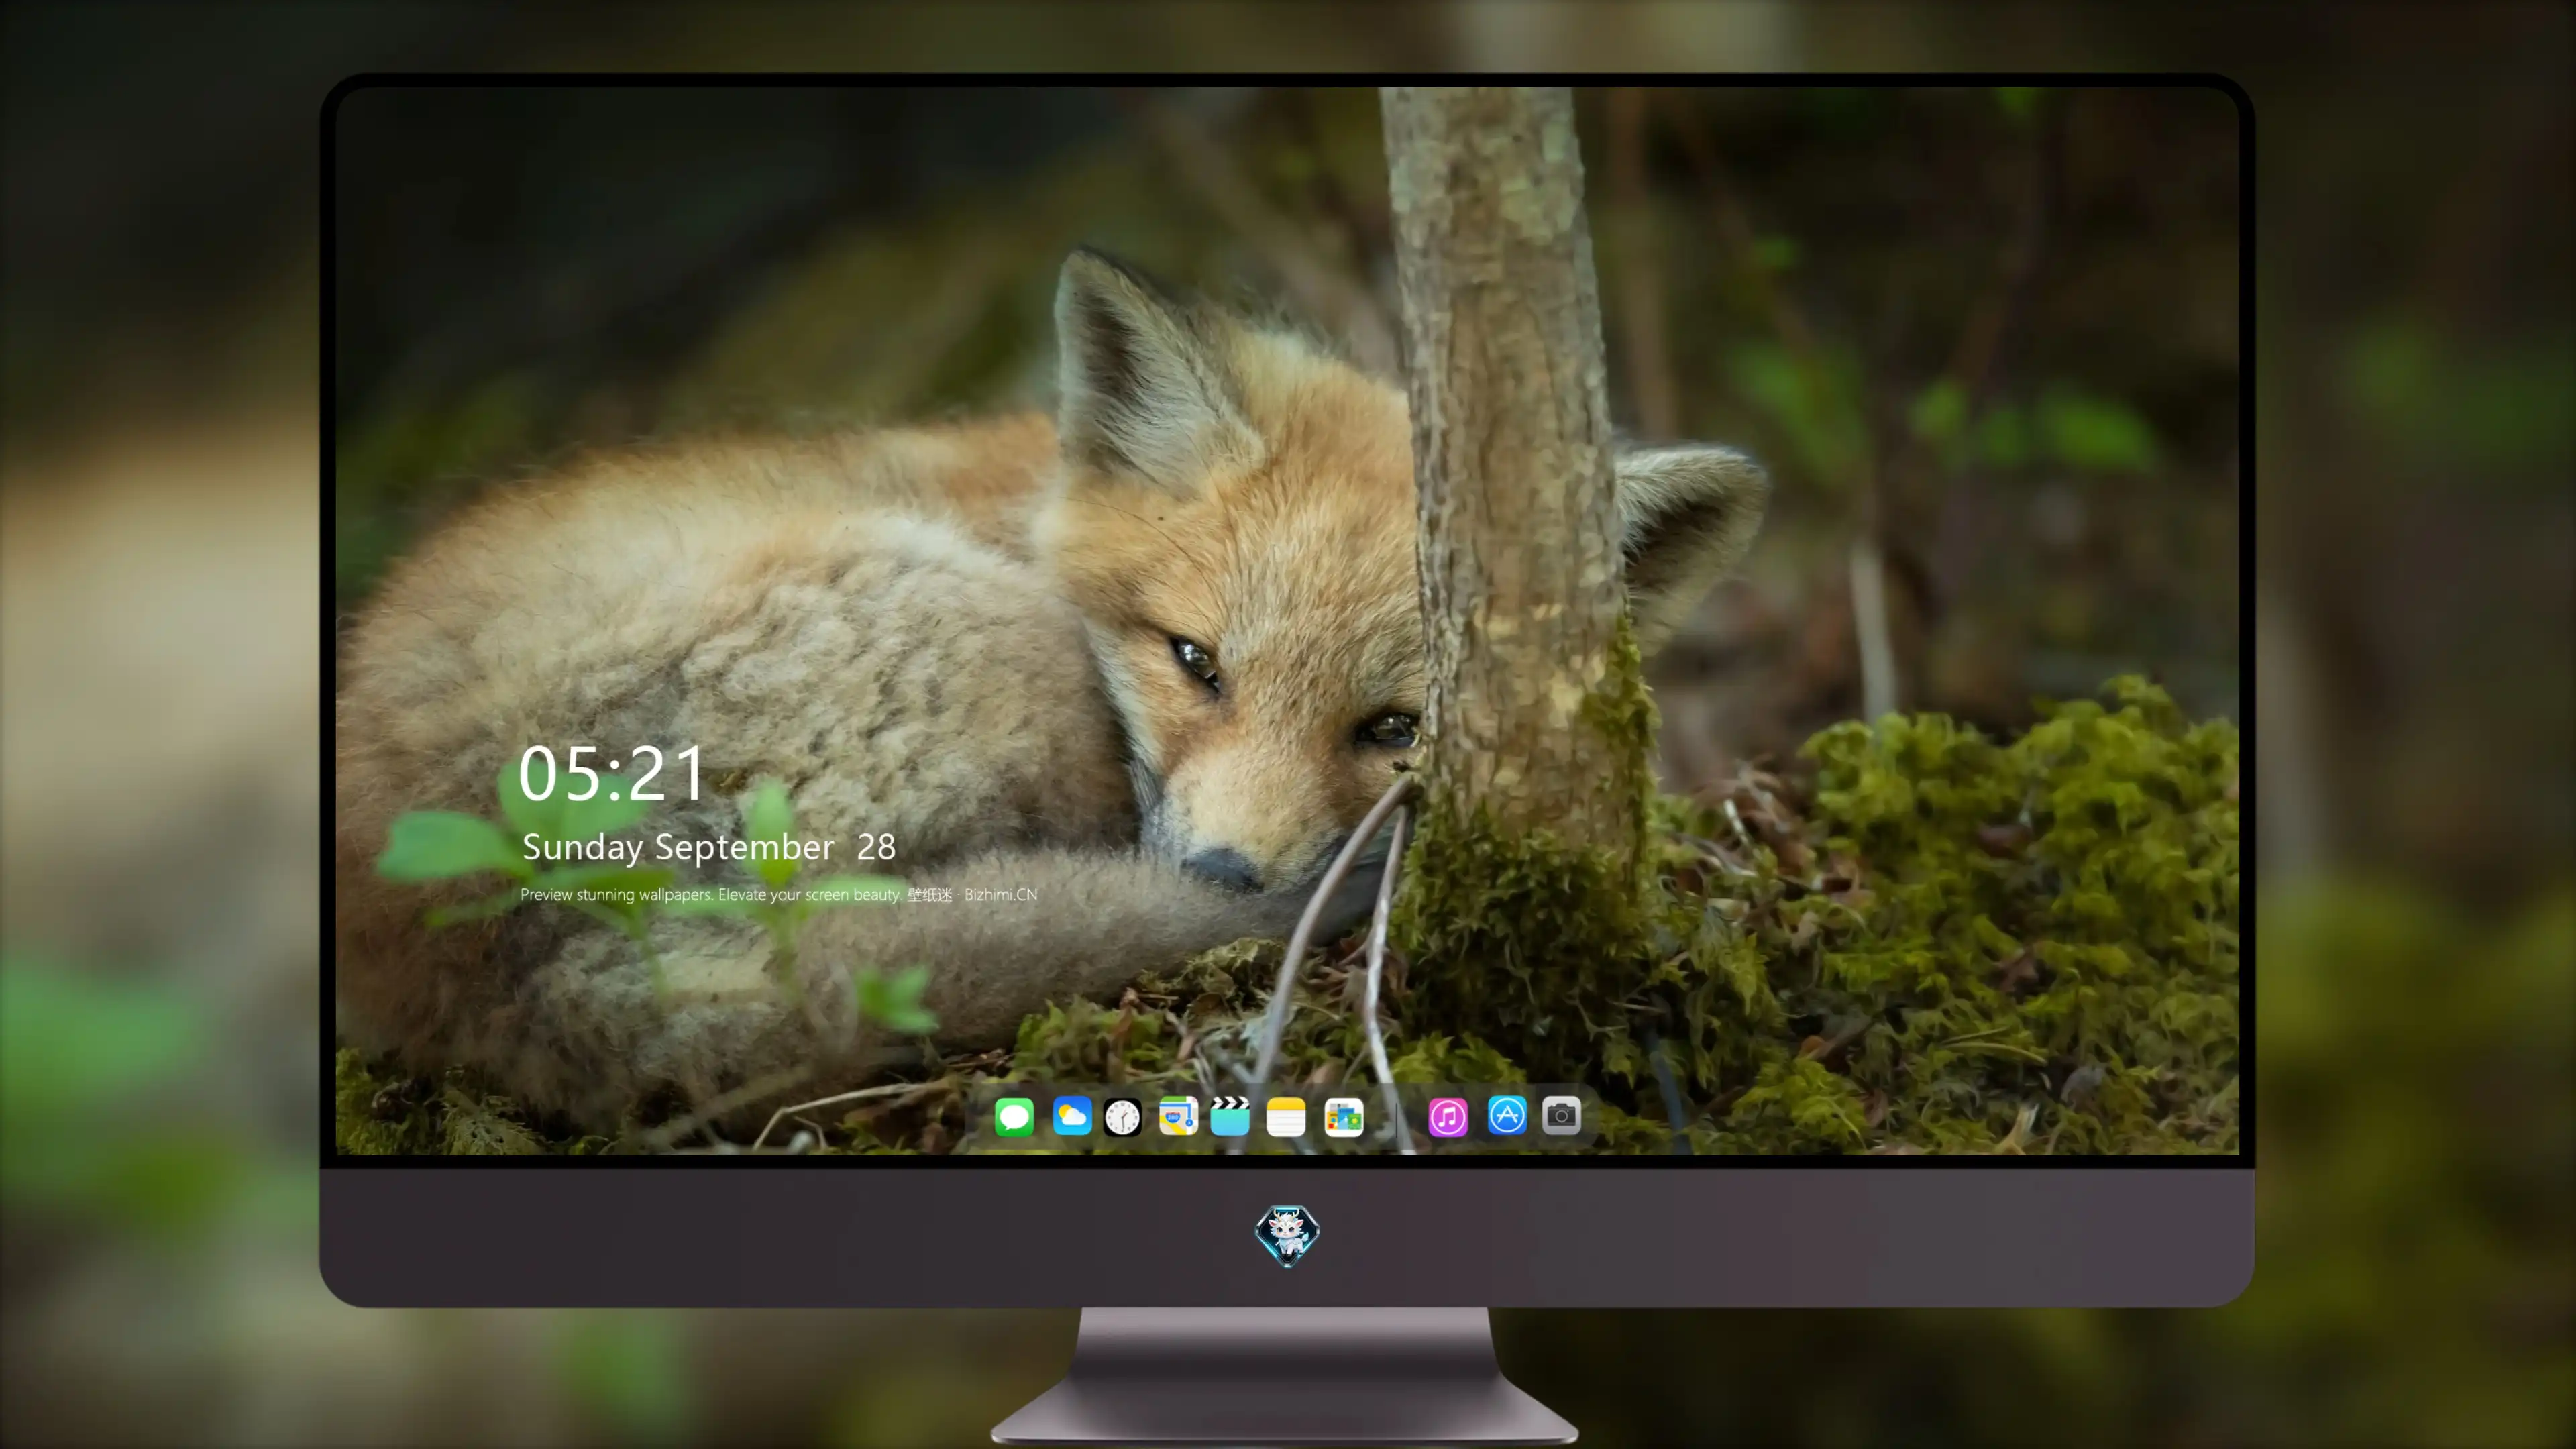Click the "Preview stunning wallpapers" caption text
This screenshot has width=2576, height=1449.
click(x=779, y=894)
